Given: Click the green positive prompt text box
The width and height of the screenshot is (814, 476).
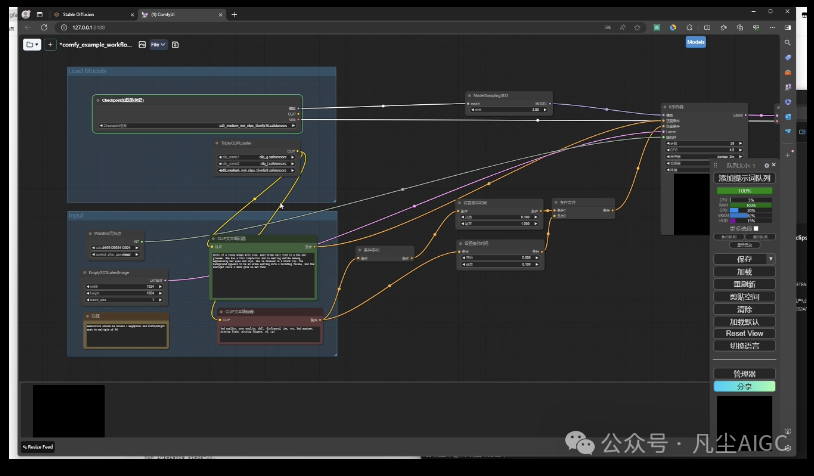Looking at the screenshot, I should point(263,274).
